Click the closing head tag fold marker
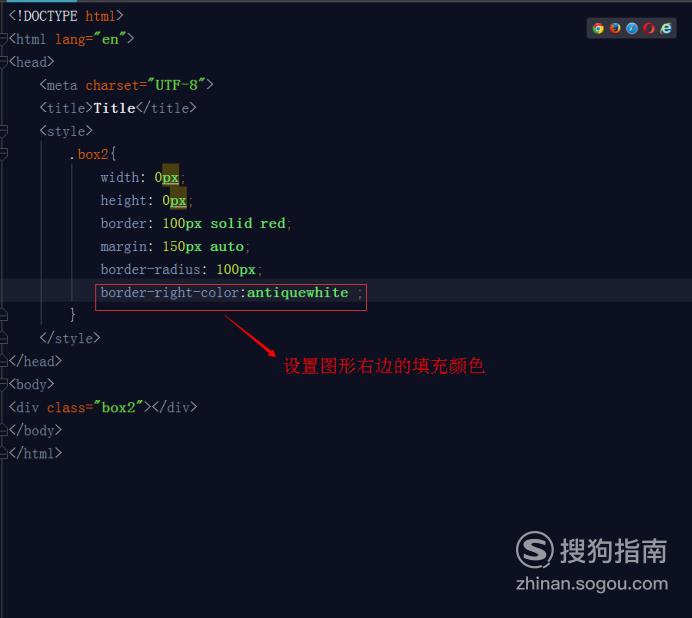The image size is (692, 618). [x=4, y=361]
